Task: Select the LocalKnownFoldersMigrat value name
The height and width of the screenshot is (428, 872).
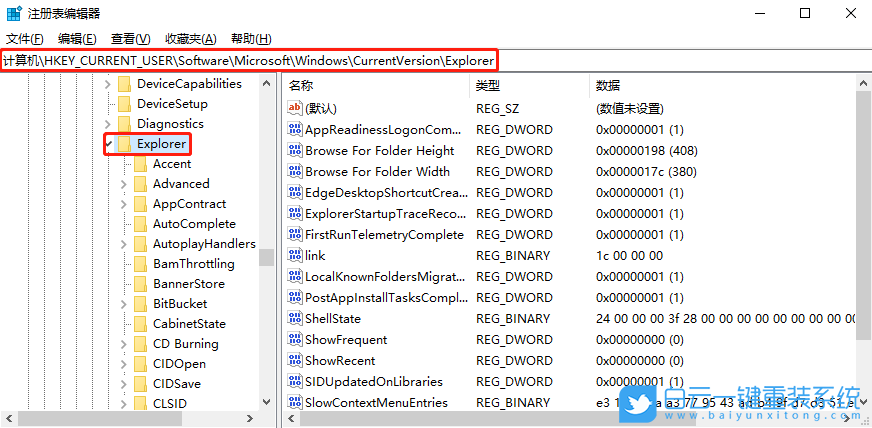Action: tap(385, 277)
